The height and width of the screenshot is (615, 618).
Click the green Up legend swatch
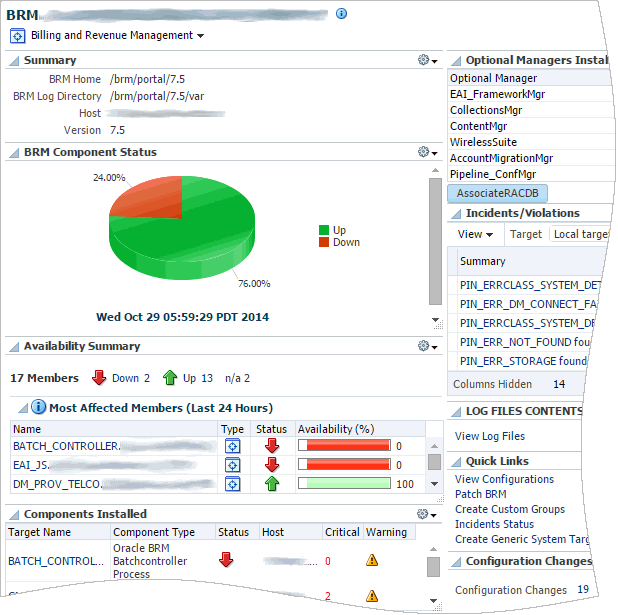click(324, 230)
